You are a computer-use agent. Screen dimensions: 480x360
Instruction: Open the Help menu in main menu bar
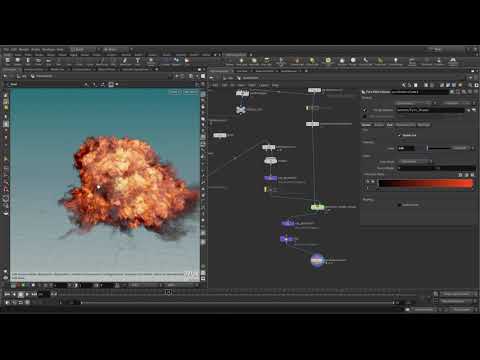60,49
